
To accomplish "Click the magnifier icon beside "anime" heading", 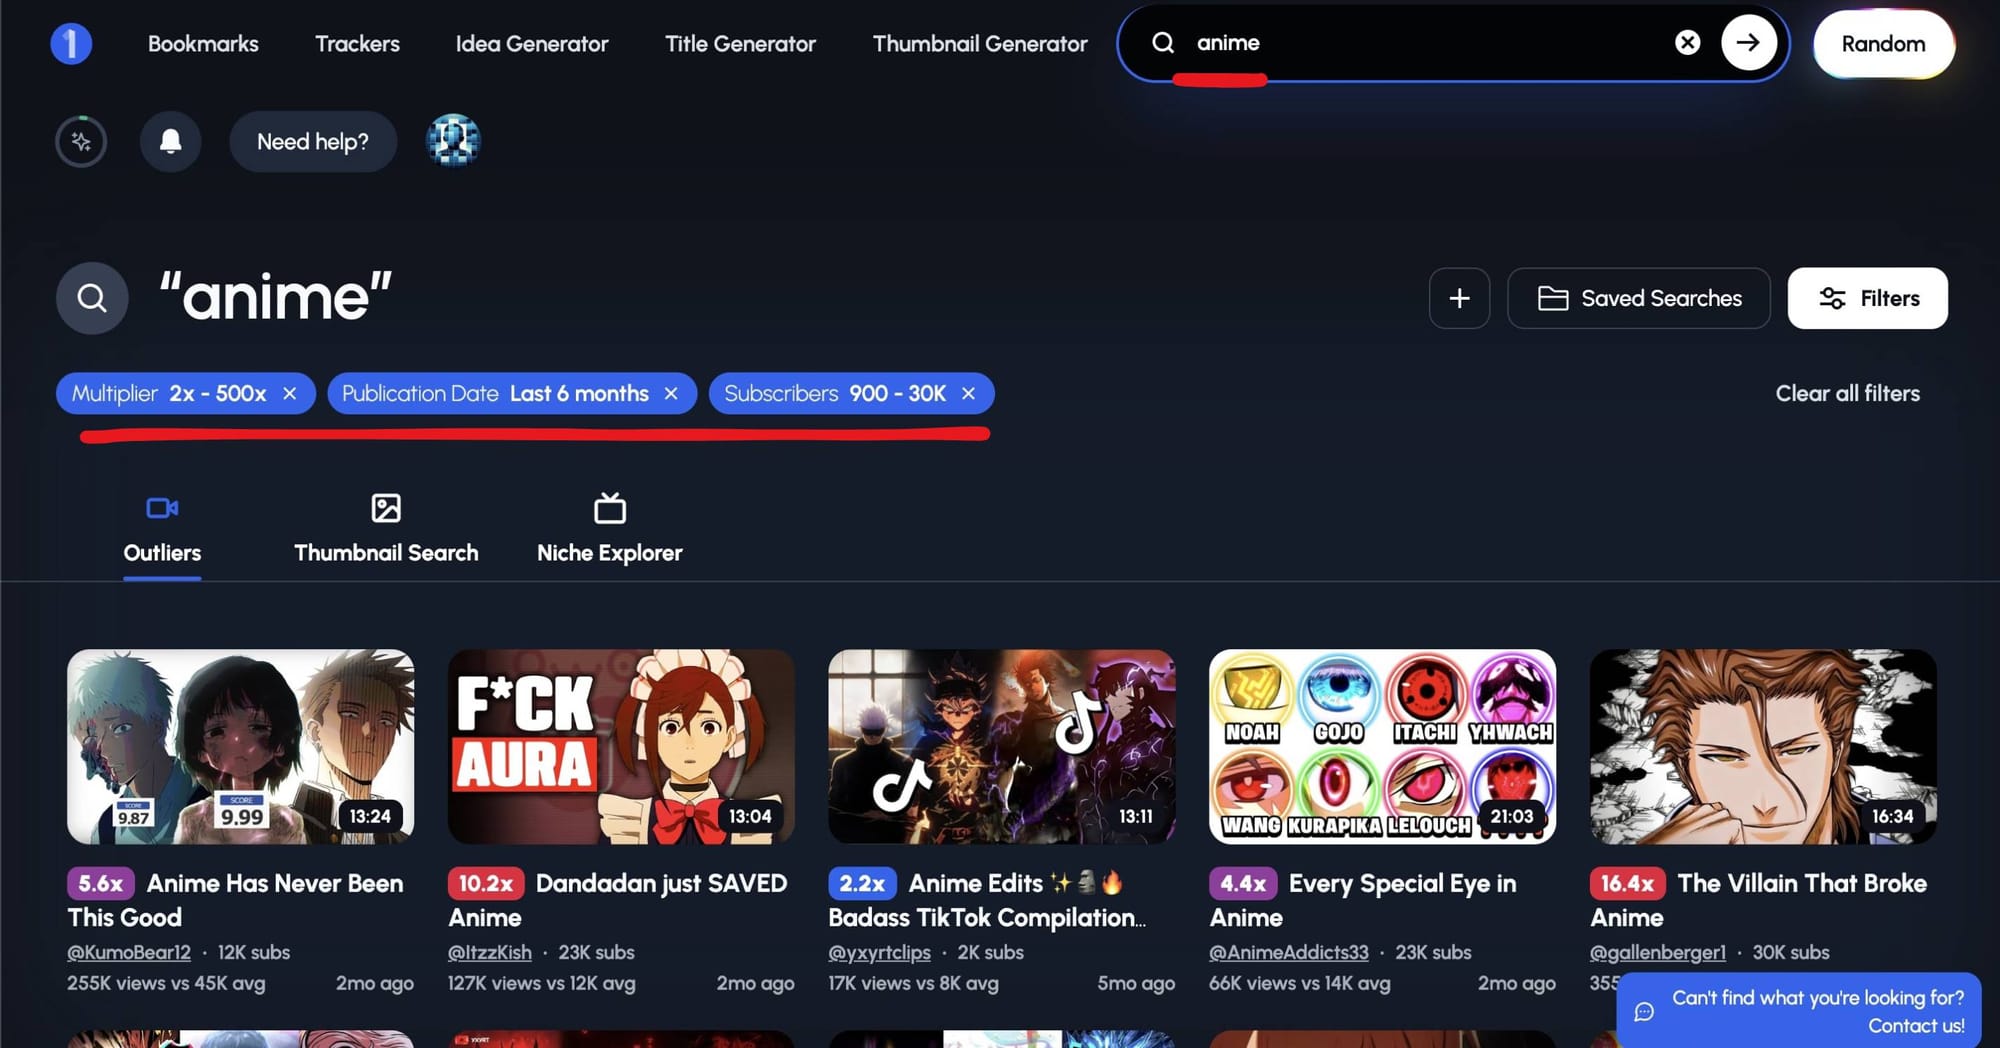I will pos(92,298).
